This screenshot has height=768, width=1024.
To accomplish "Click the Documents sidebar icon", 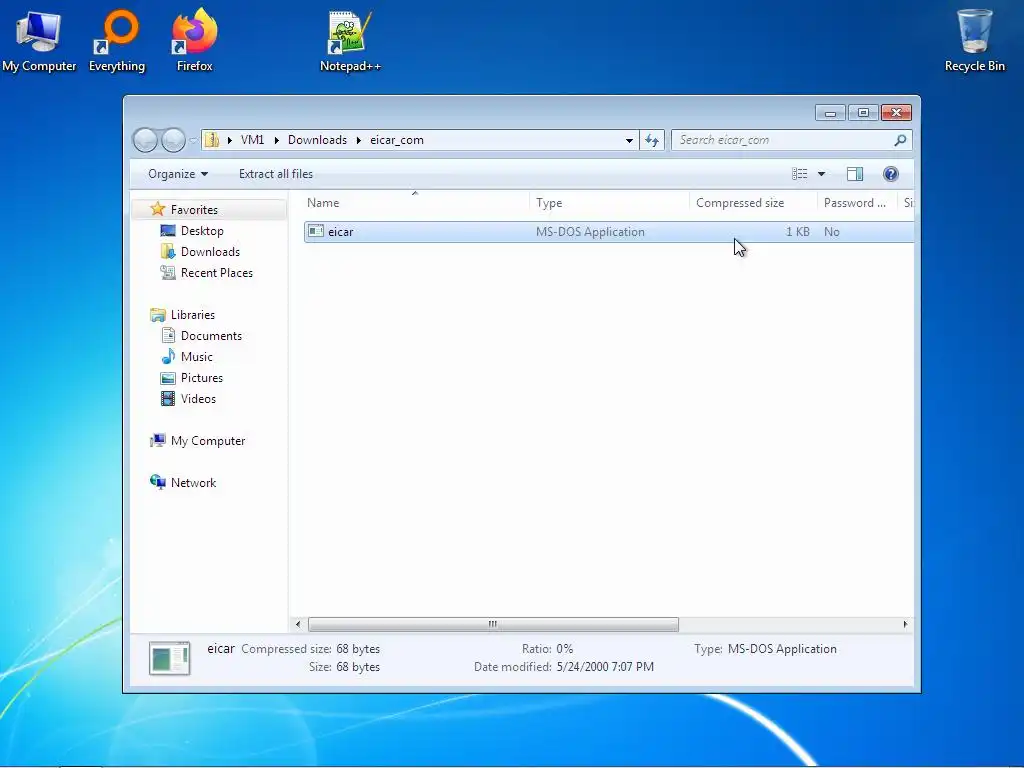I will click(168, 335).
